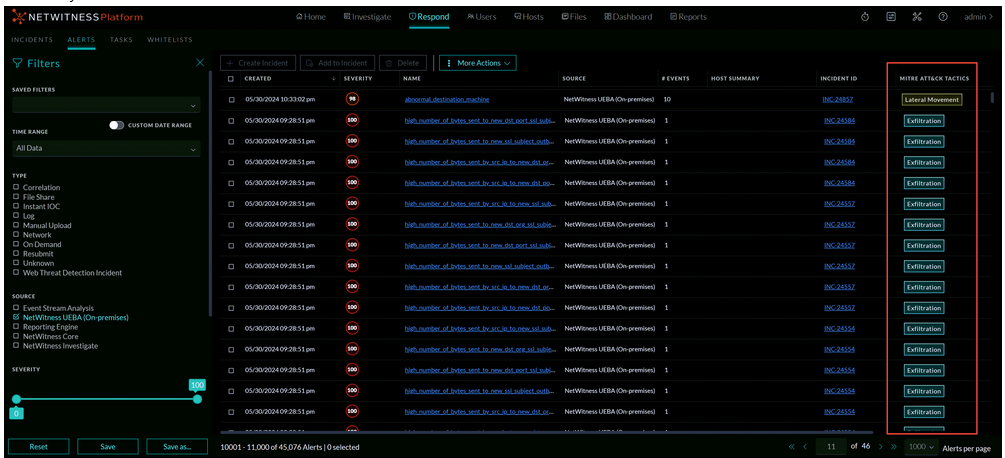Open the Admin tools wrench icon

click(x=917, y=17)
